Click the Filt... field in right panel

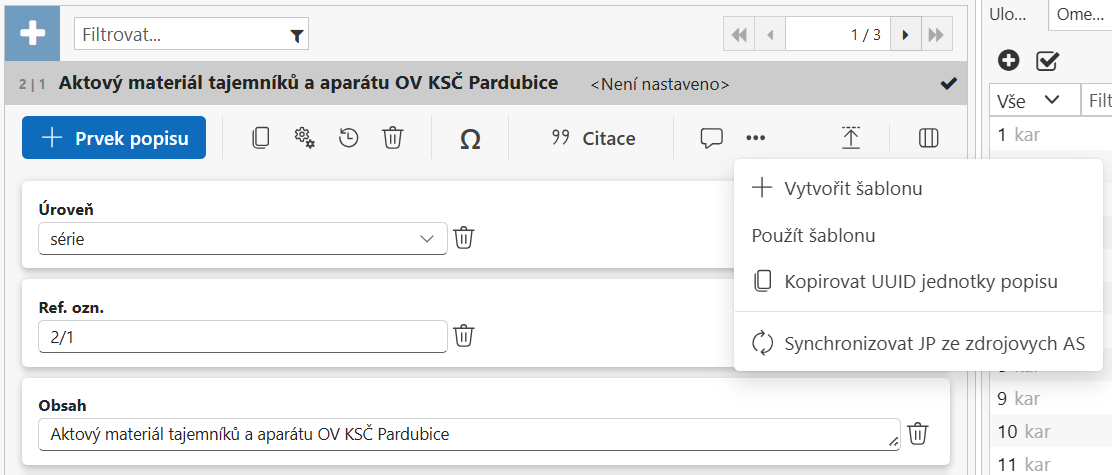pyautogui.click(x=1096, y=101)
